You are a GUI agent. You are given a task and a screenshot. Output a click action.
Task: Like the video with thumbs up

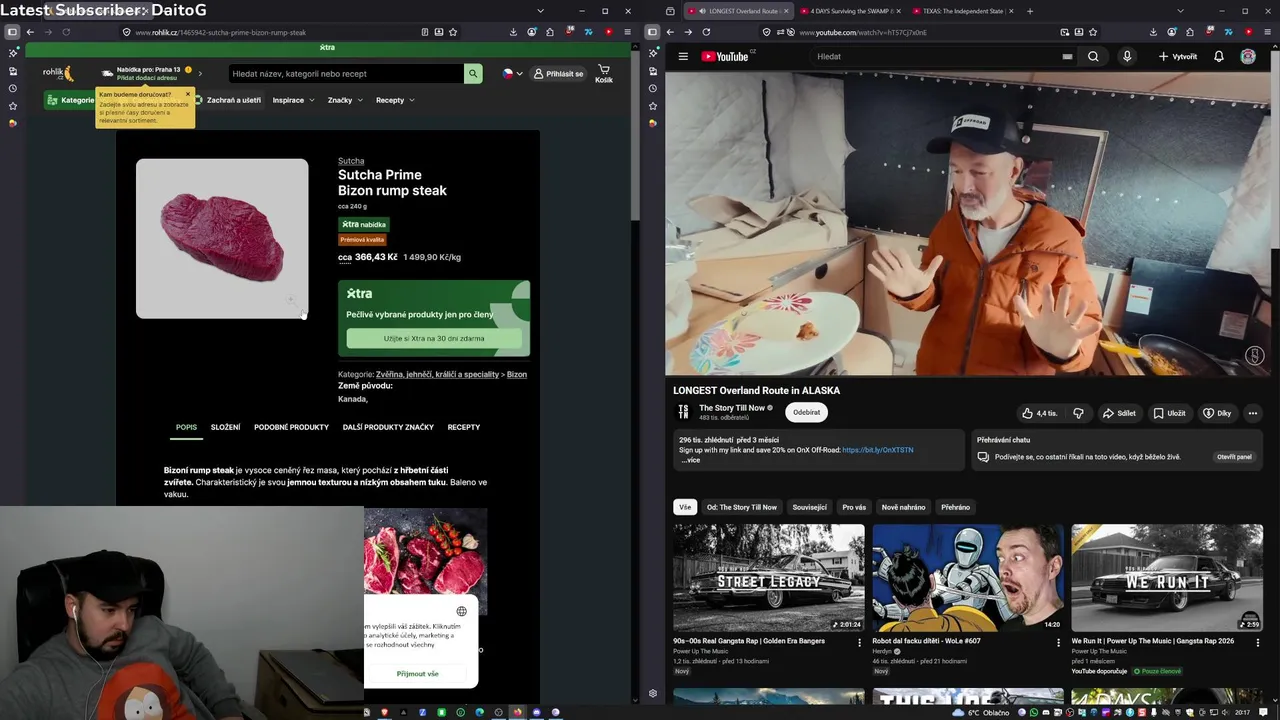tap(1038, 413)
